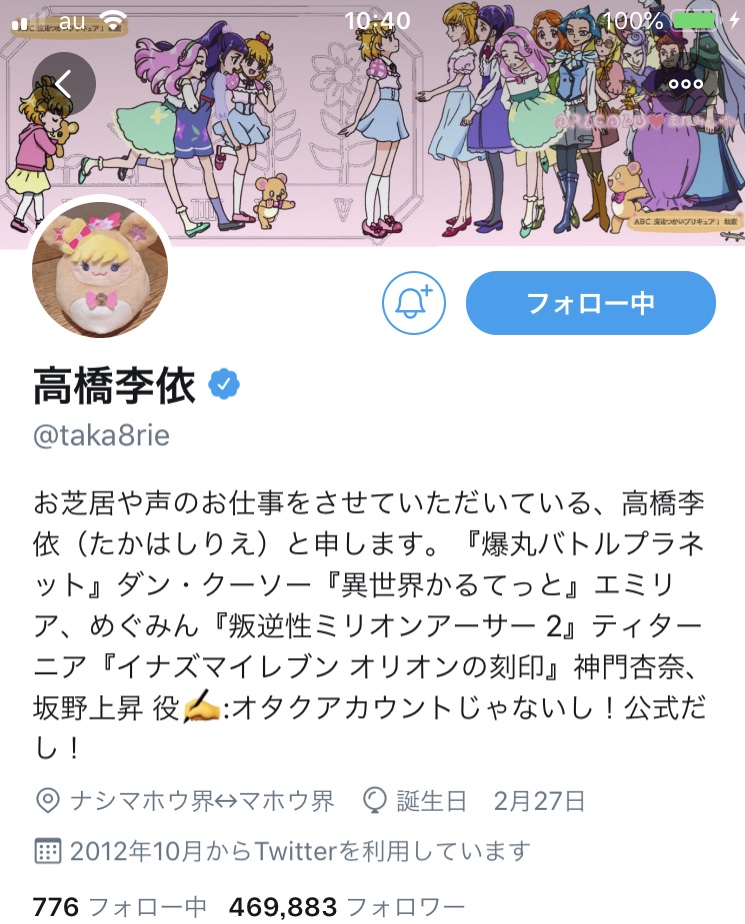Open the 776 フォロー中 following list

click(120, 907)
